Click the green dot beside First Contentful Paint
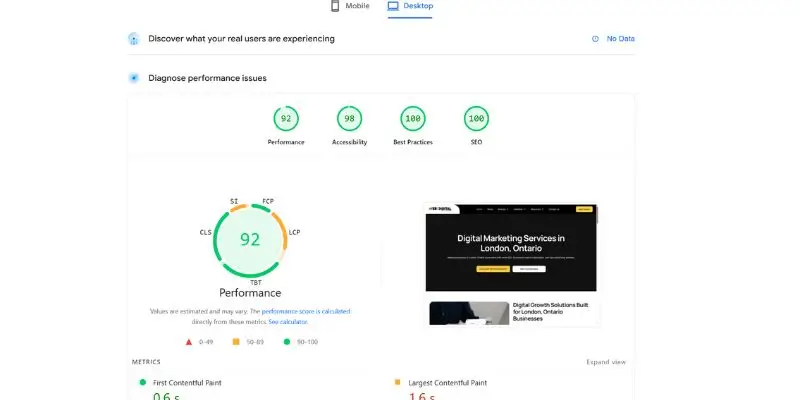Screen dimensions: 800x400 142,382
